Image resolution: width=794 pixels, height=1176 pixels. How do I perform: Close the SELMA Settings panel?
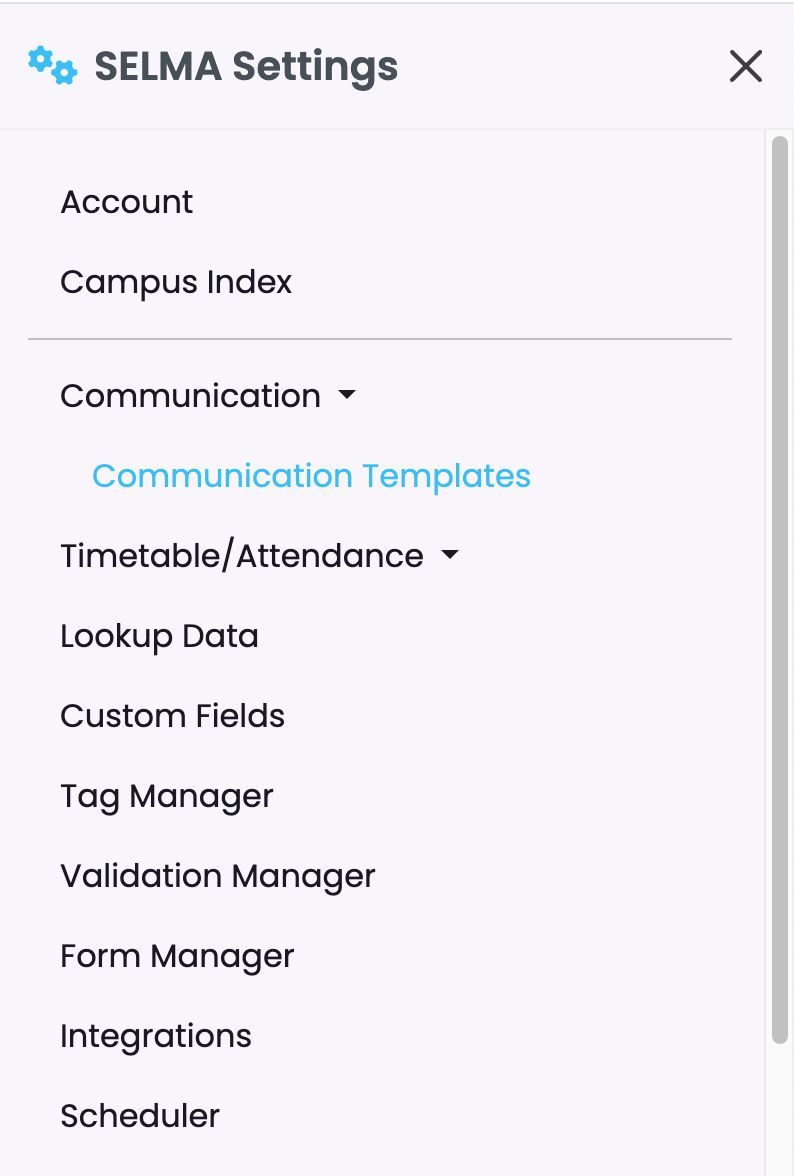745,66
